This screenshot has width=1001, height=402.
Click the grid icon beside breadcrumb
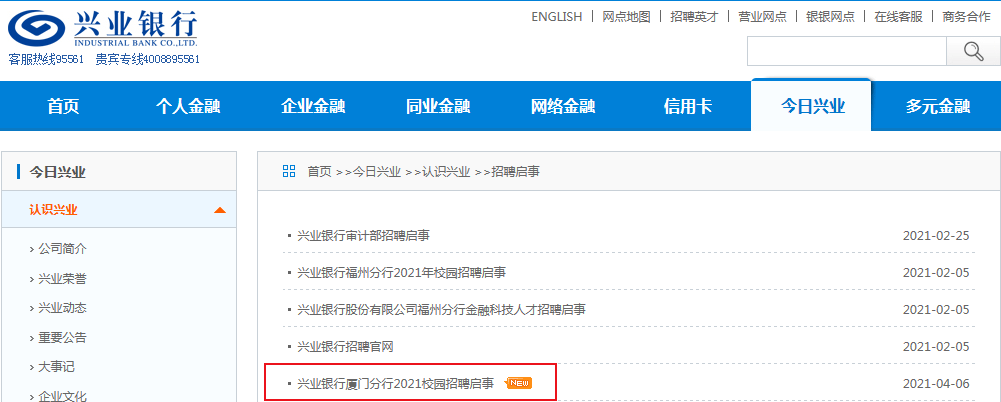289,171
